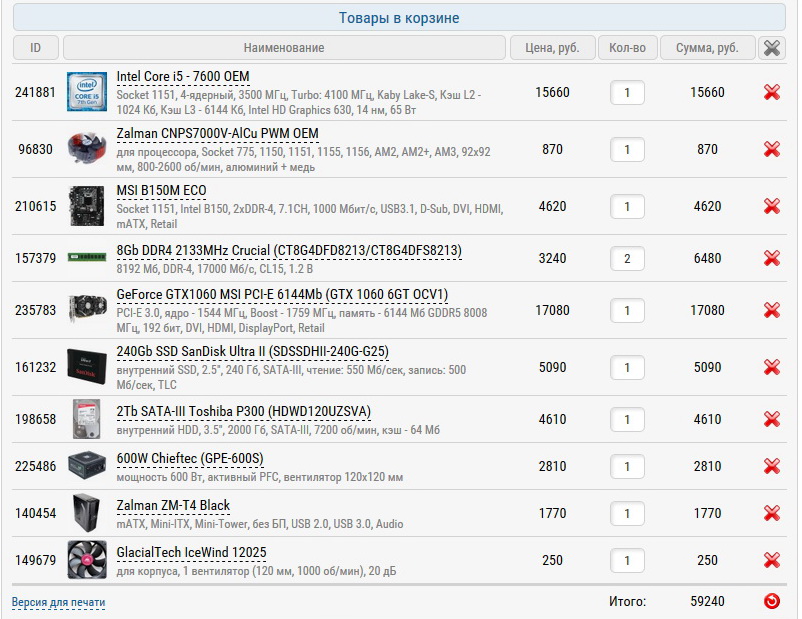The width and height of the screenshot is (802, 619).
Task: Open GeForce GTX1060 MSI PCI-E link
Action: 282,295
